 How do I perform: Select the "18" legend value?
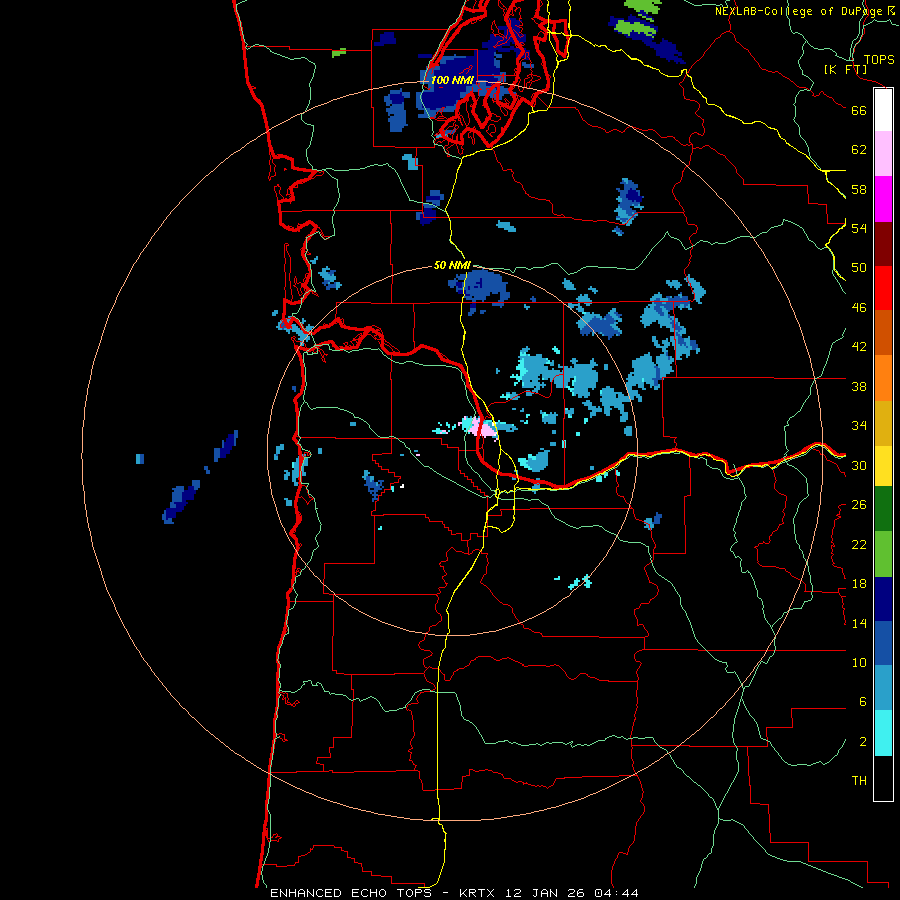(859, 584)
